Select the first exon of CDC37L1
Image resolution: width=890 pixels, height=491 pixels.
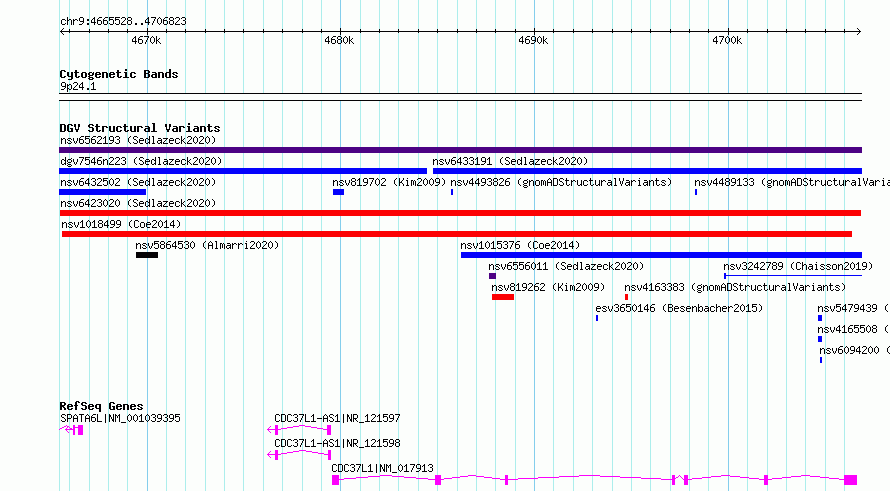point(335,480)
